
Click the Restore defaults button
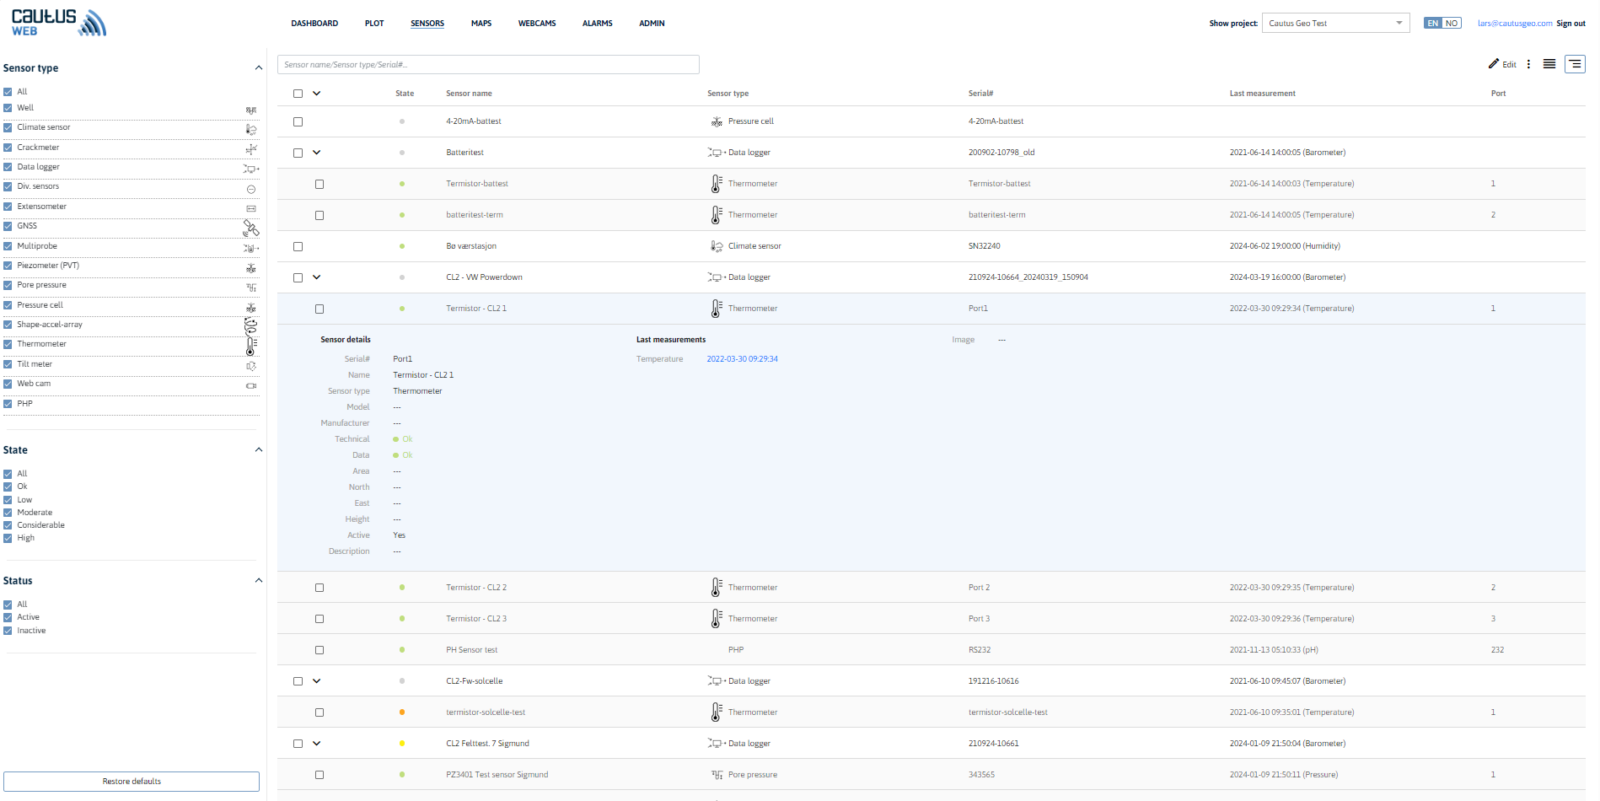[x=131, y=781]
